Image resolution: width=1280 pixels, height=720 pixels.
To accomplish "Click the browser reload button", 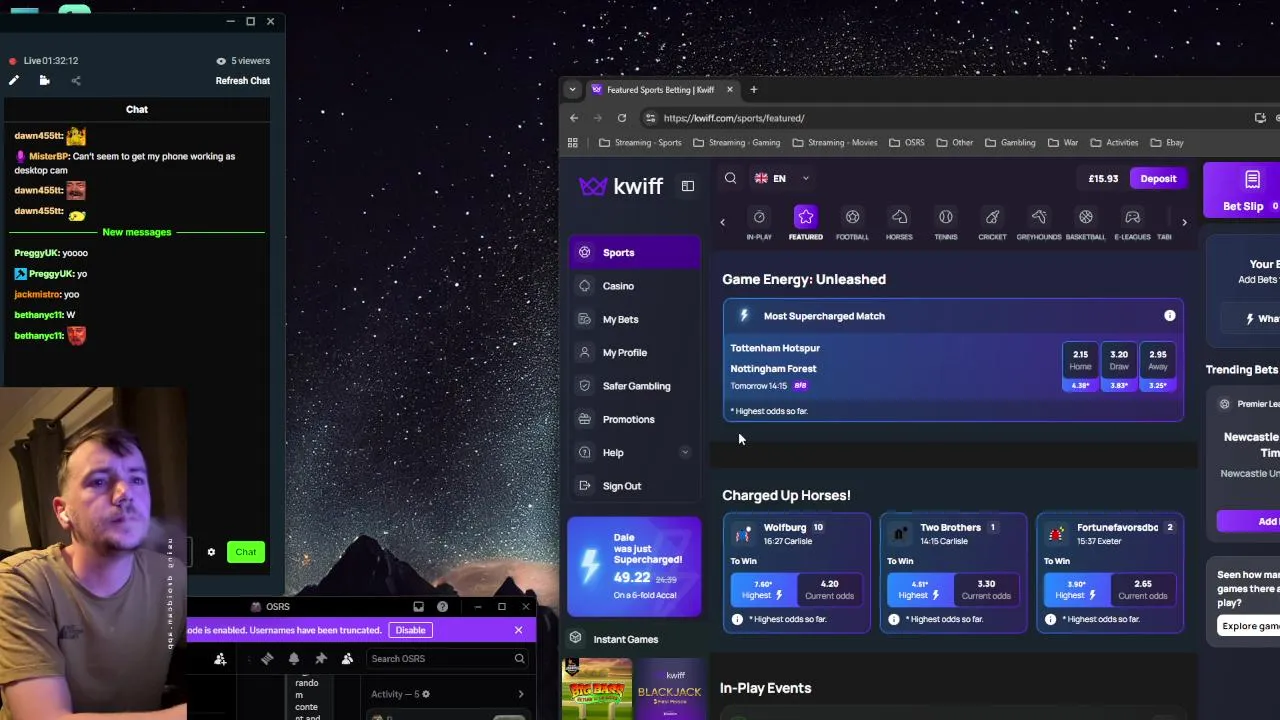I will click(621, 118).
